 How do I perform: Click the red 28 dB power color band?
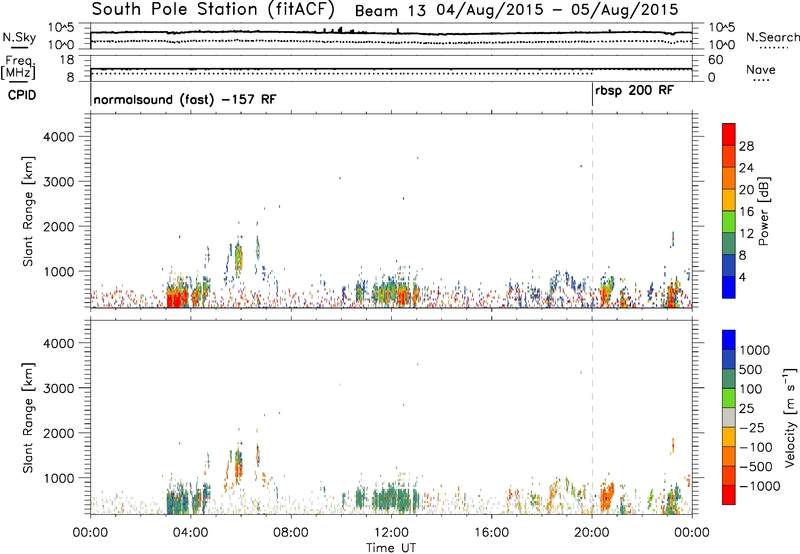tap(729, 135)
